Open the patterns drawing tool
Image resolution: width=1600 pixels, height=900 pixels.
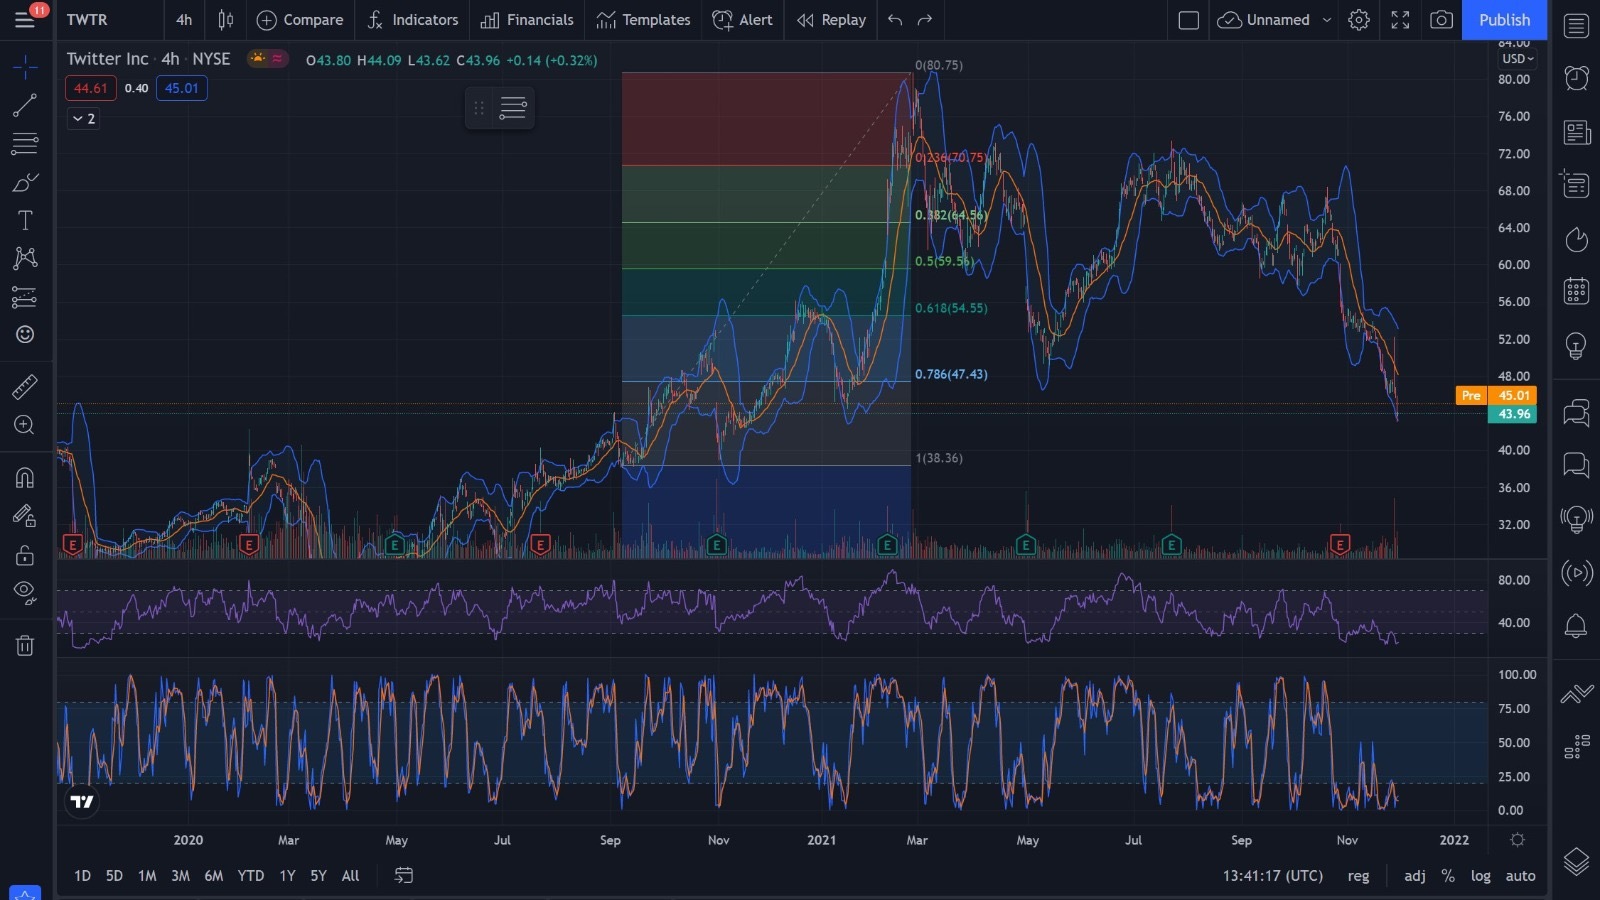(25, 258)
